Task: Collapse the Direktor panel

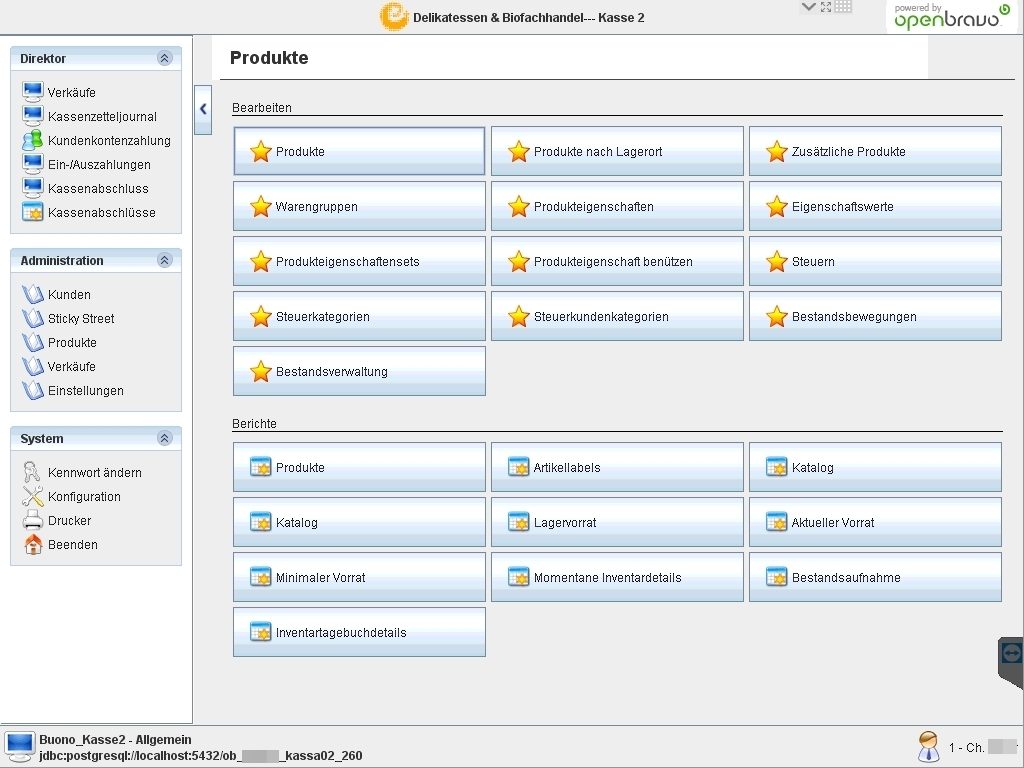Action: coord(165,58)
